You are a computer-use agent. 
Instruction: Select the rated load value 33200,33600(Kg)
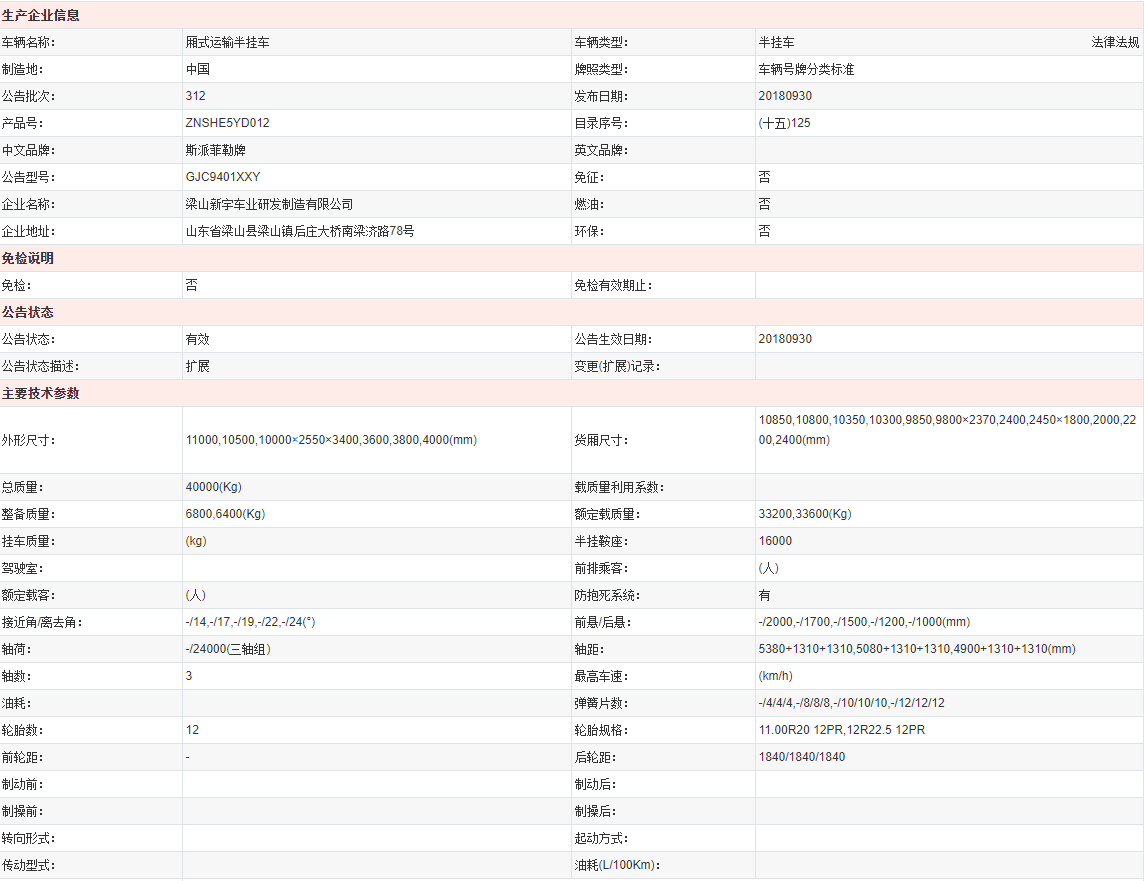click(x=804, y=514)
